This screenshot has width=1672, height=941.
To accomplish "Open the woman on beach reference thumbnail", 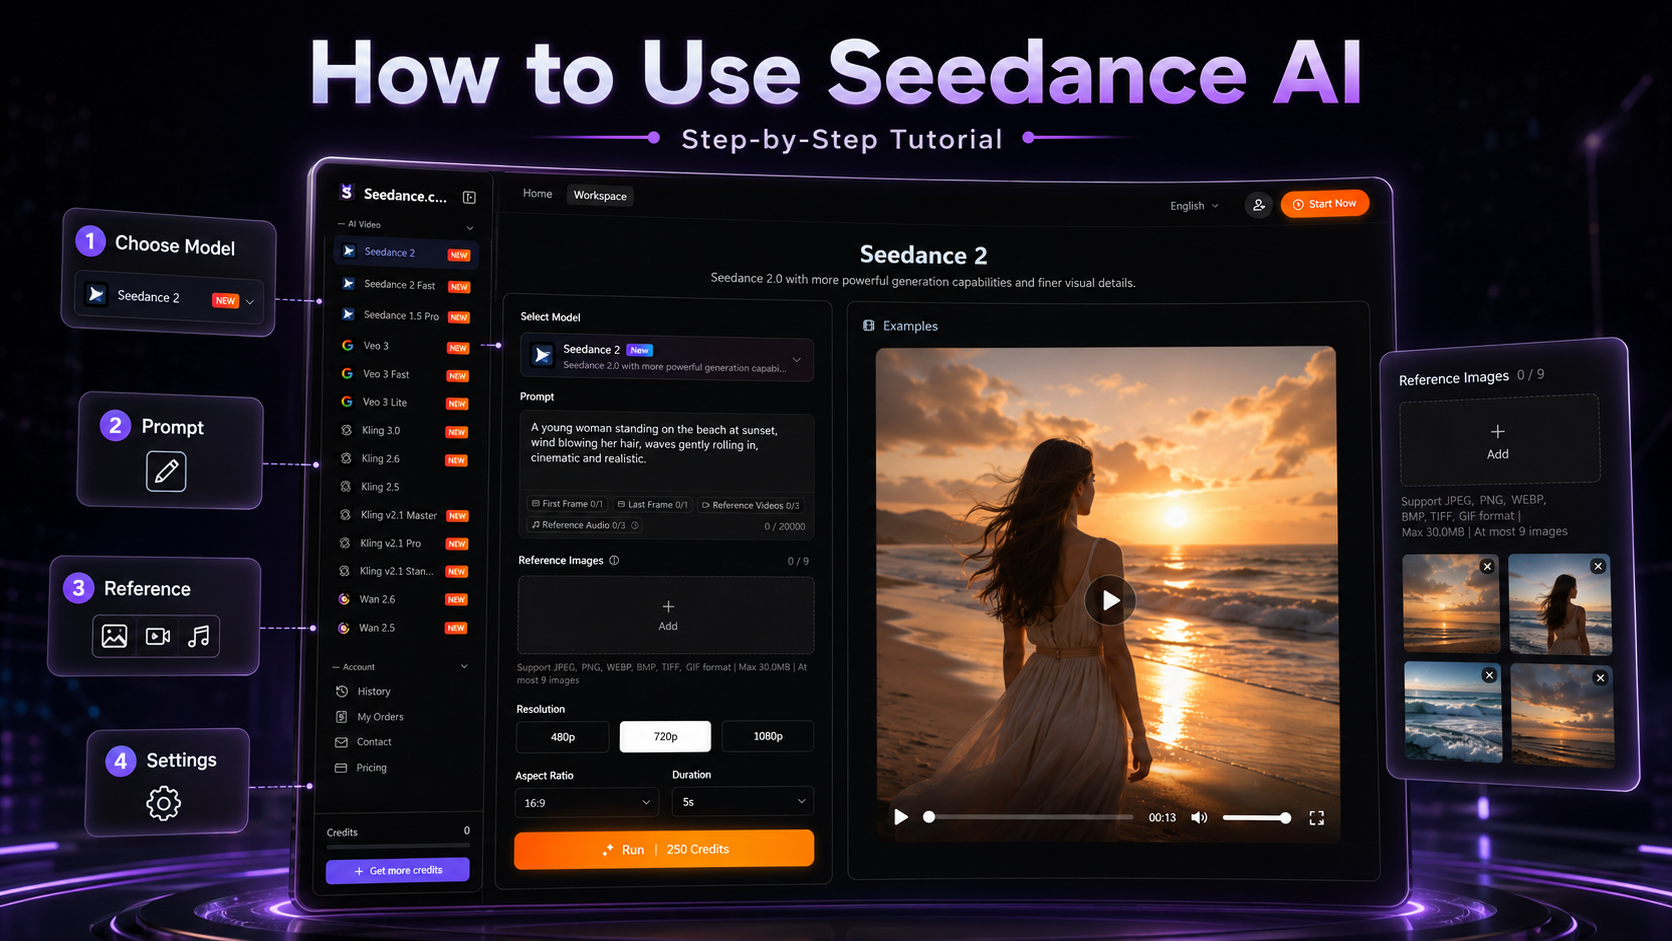I will [x=1559, y=605].
